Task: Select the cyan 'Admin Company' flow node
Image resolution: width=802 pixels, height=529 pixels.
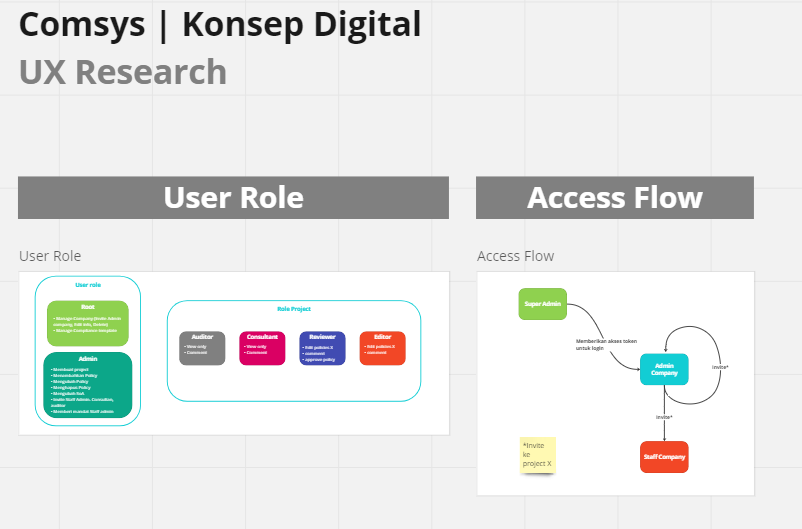Action: tap(664, 369)
